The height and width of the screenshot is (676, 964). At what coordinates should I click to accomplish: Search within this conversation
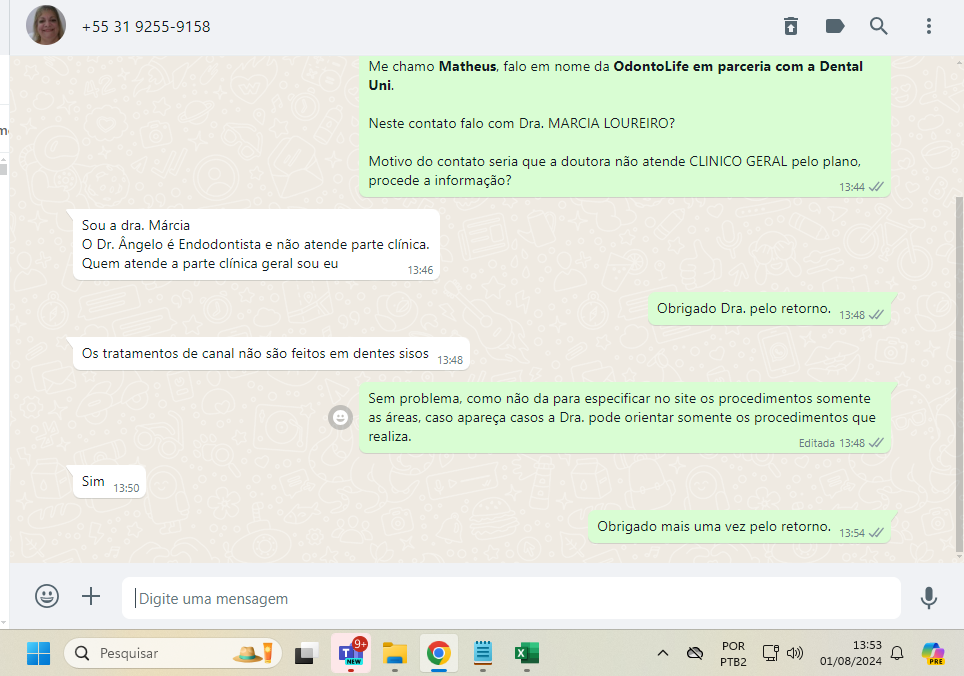point(878,26)
